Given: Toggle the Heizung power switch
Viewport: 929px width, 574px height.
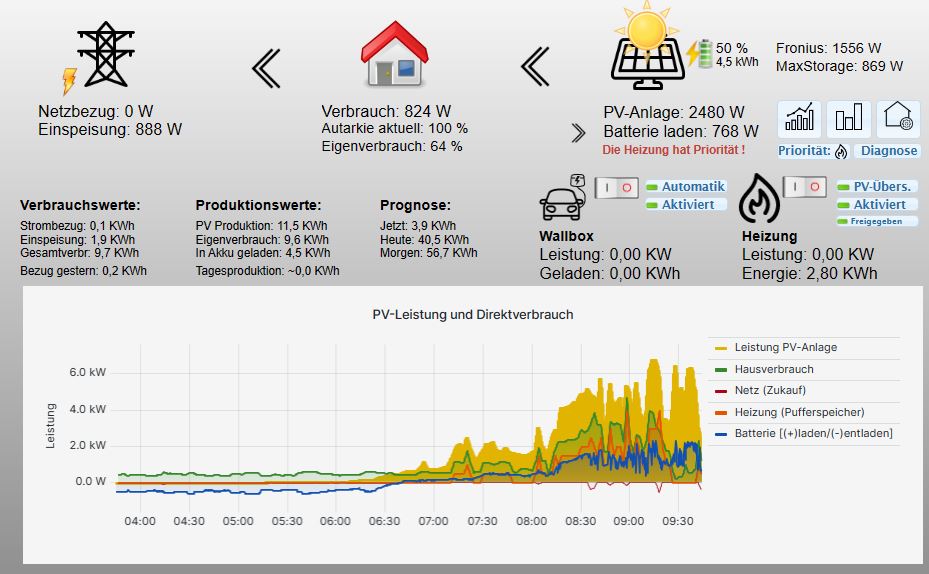Looking at the screenshot, I should pyautogui.click(x=805, y=187).
